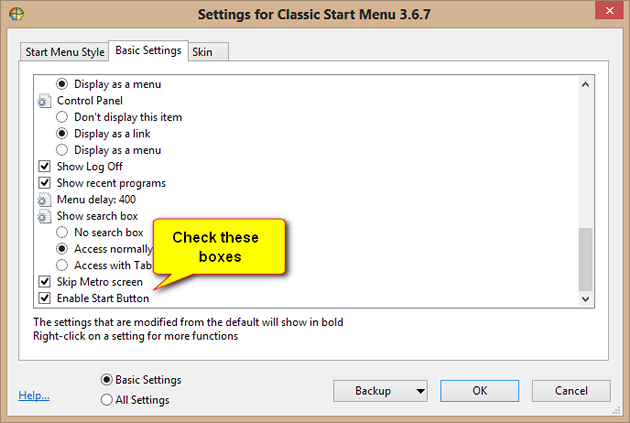Choose the No search box option

point(62,232)
